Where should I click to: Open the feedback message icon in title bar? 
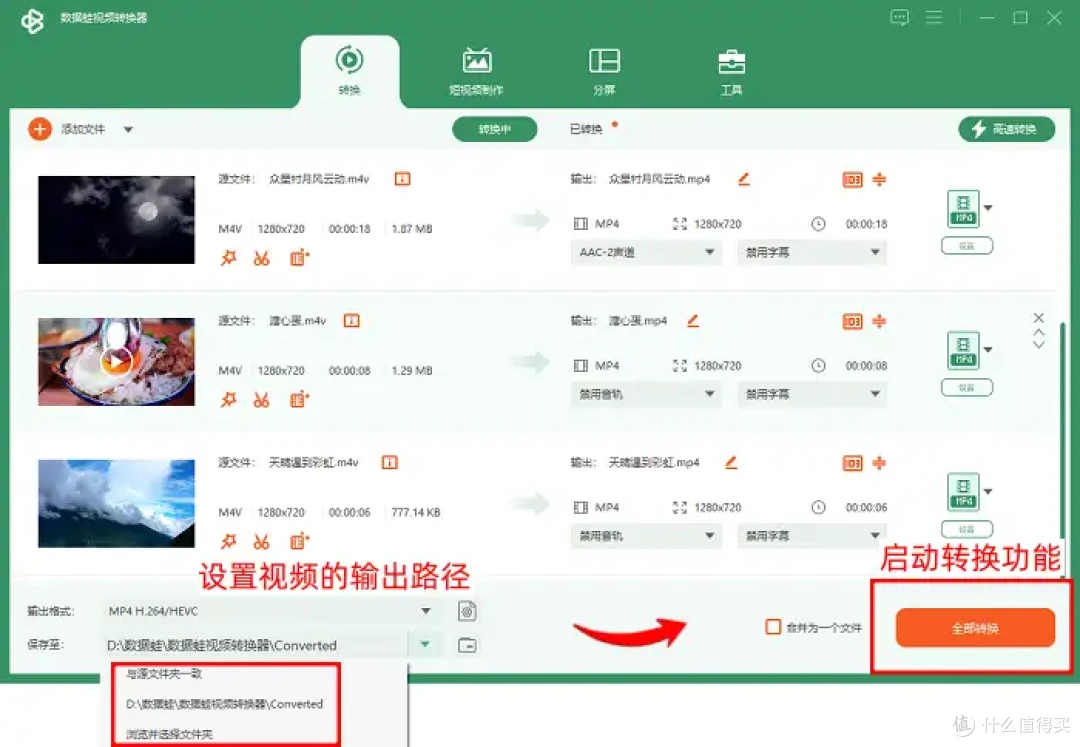point(900,17)
